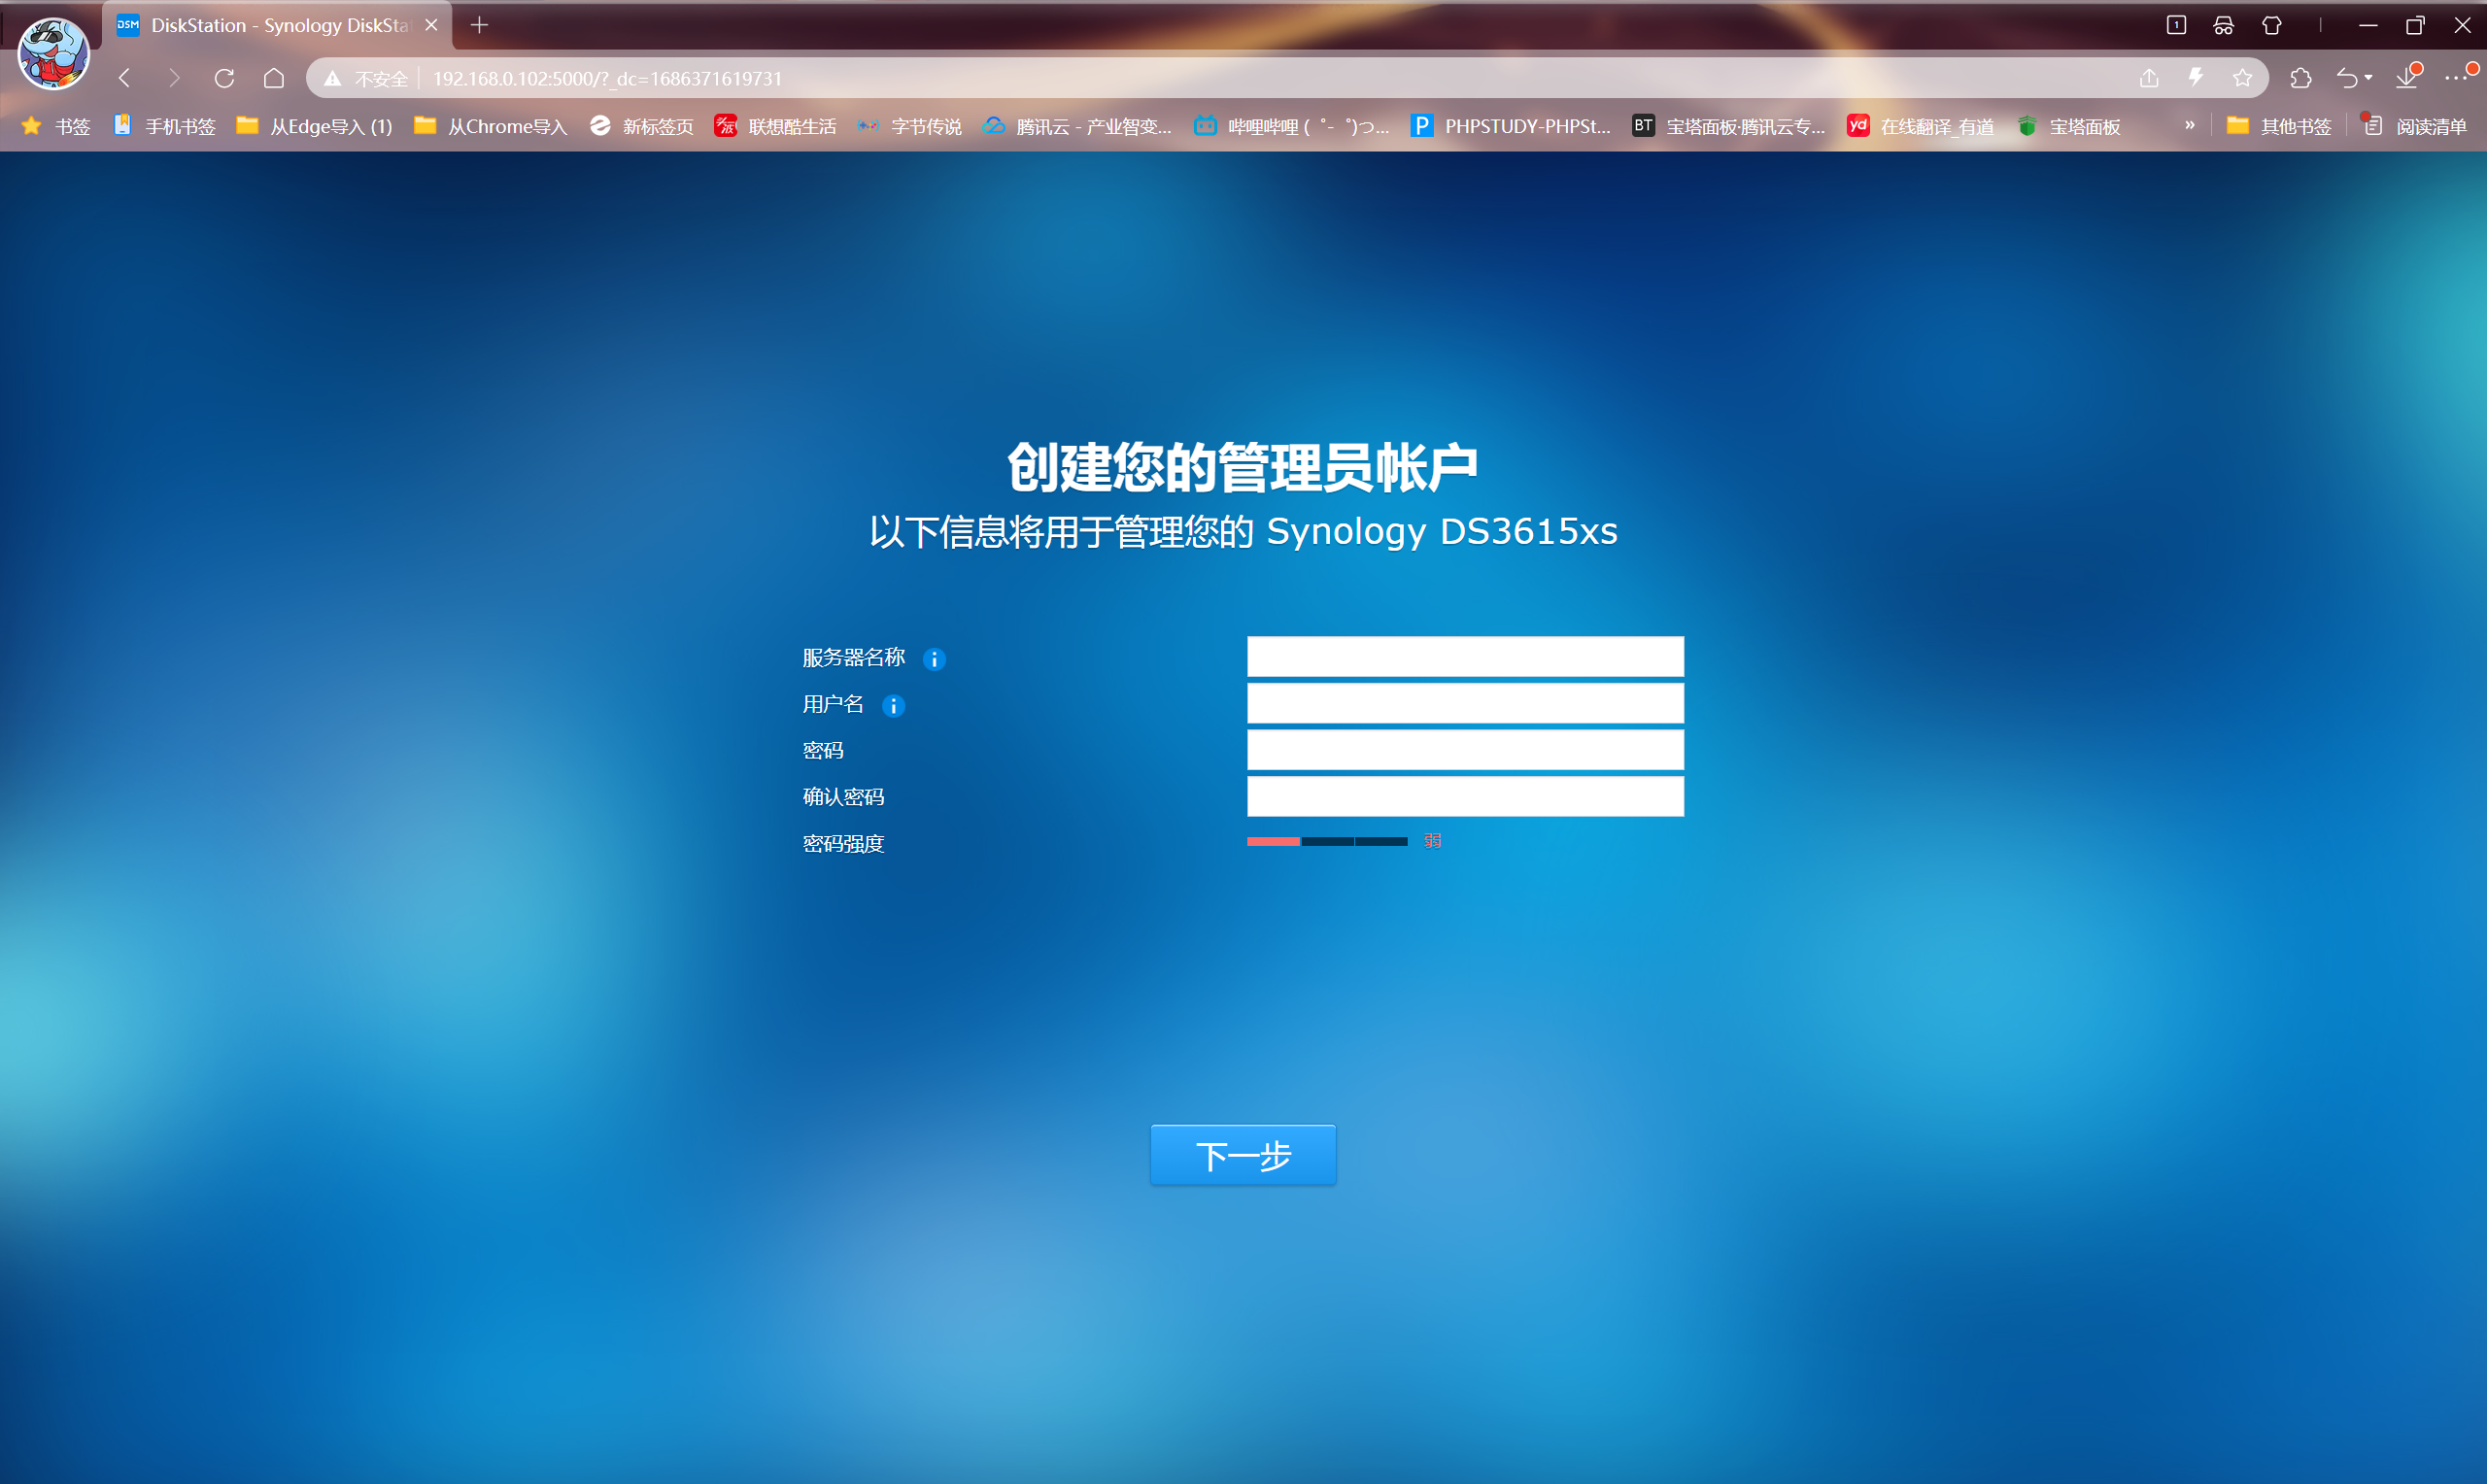Click the 下一步 button

[x=1243, y=1155]
